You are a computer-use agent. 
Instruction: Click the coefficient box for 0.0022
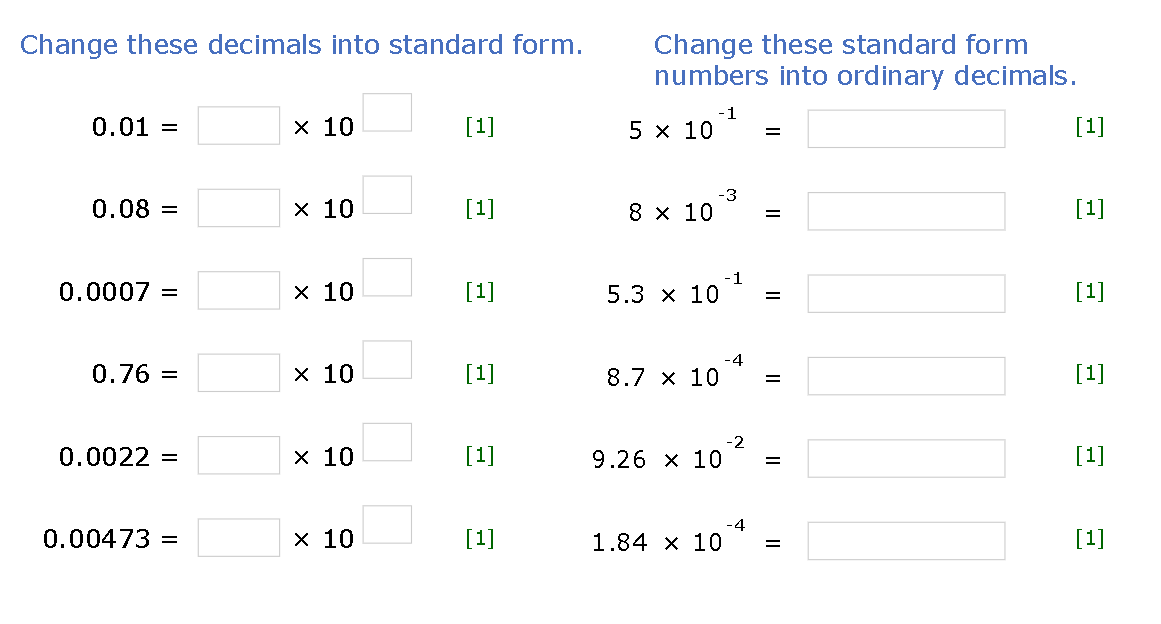click(x=238, y=455)
